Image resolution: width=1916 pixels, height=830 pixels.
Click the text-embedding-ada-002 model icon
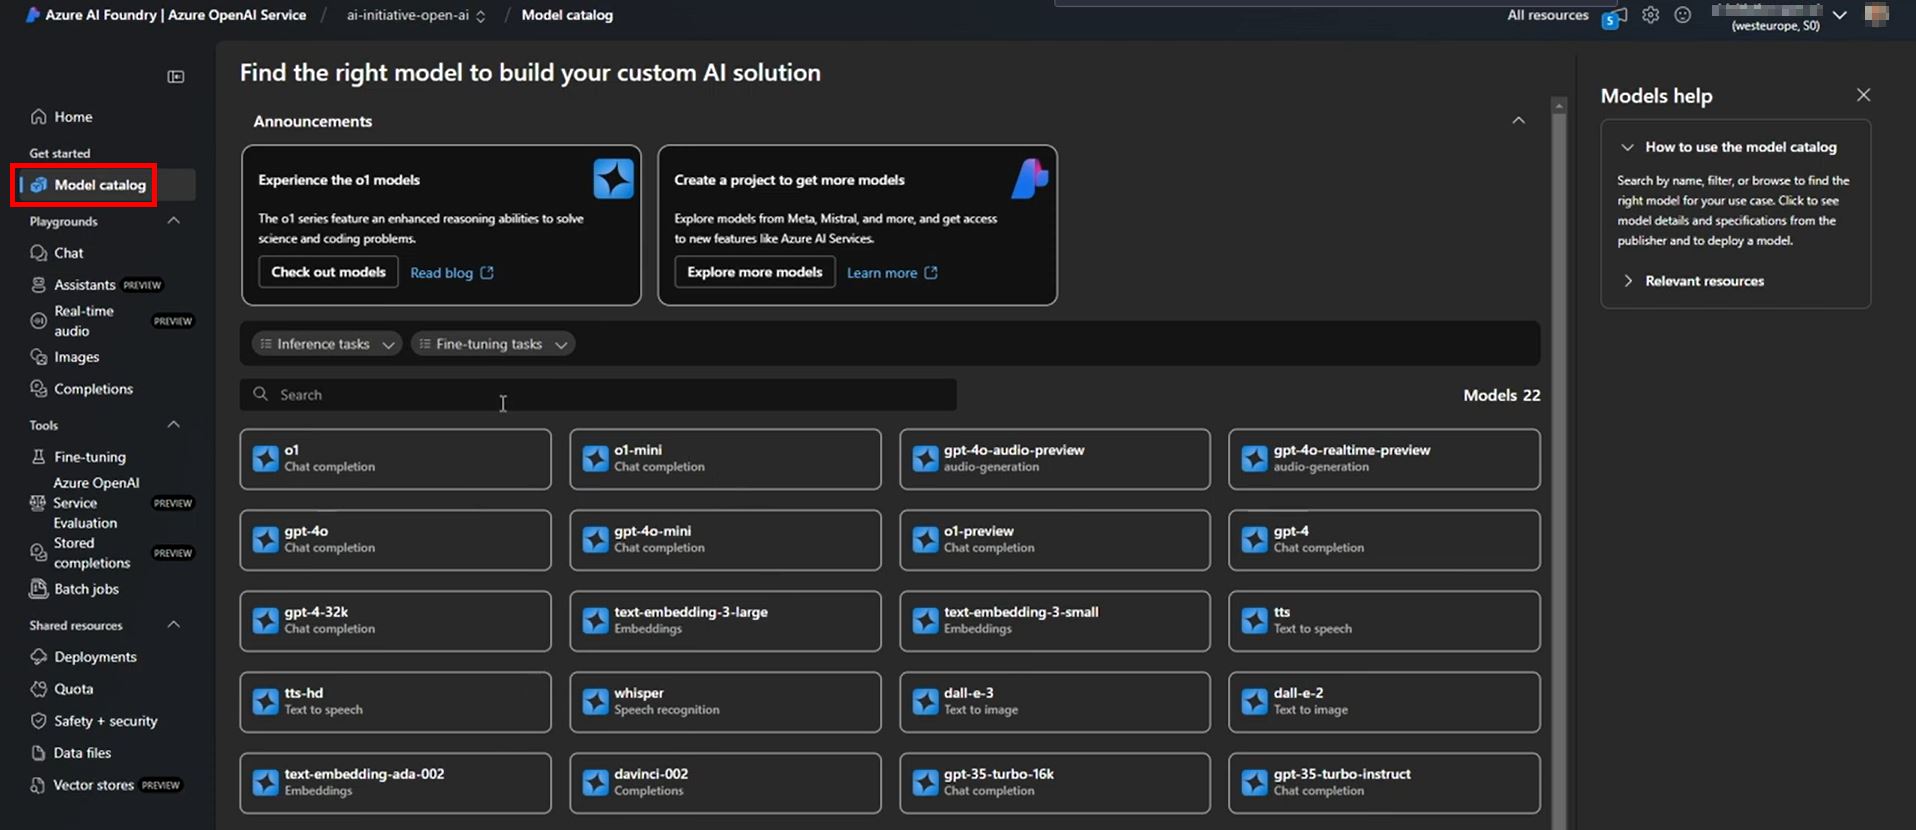pos(266,783)
